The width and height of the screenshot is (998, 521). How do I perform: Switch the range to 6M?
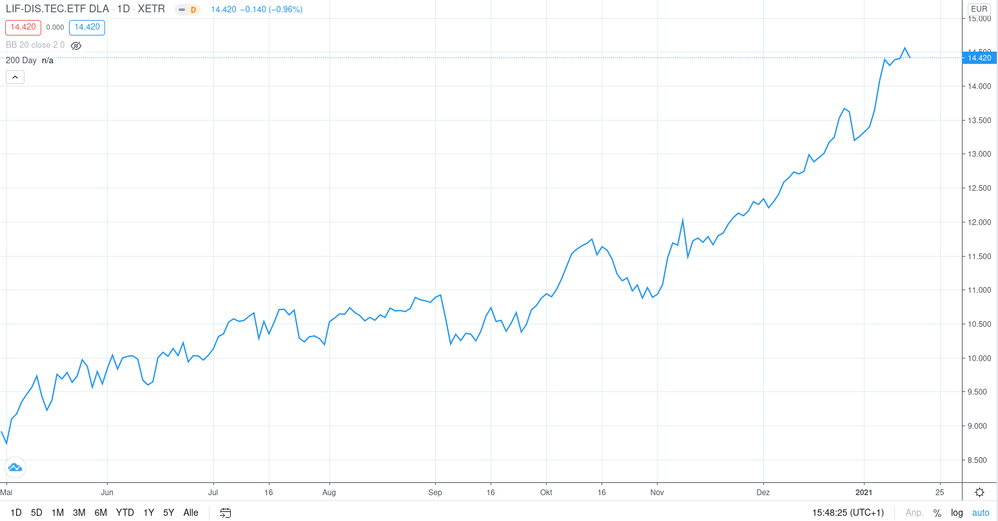coord(101,513)
